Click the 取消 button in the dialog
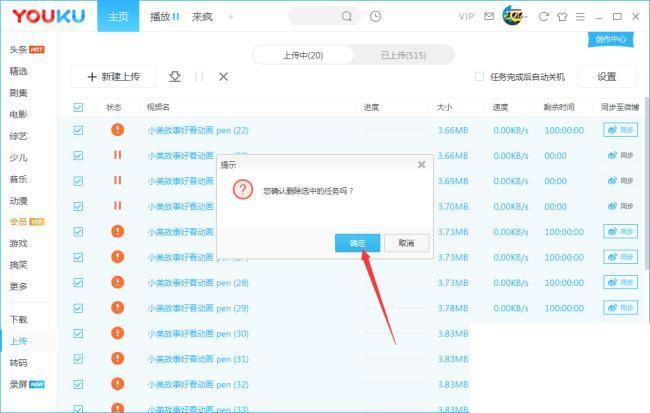Image resolution: width=650 pixels, height=413 pixels. (x=406, y=243)
